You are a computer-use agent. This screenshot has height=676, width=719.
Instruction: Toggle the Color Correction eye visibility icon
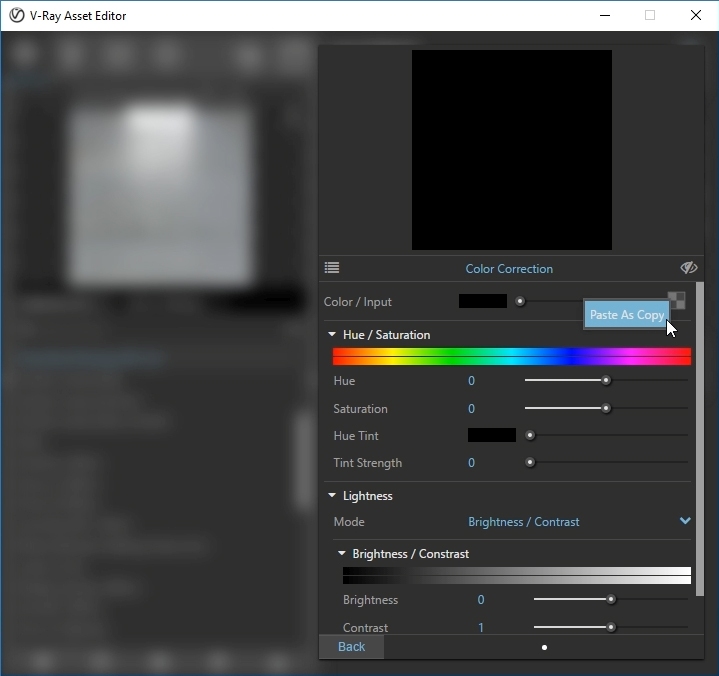coord(688,268)
